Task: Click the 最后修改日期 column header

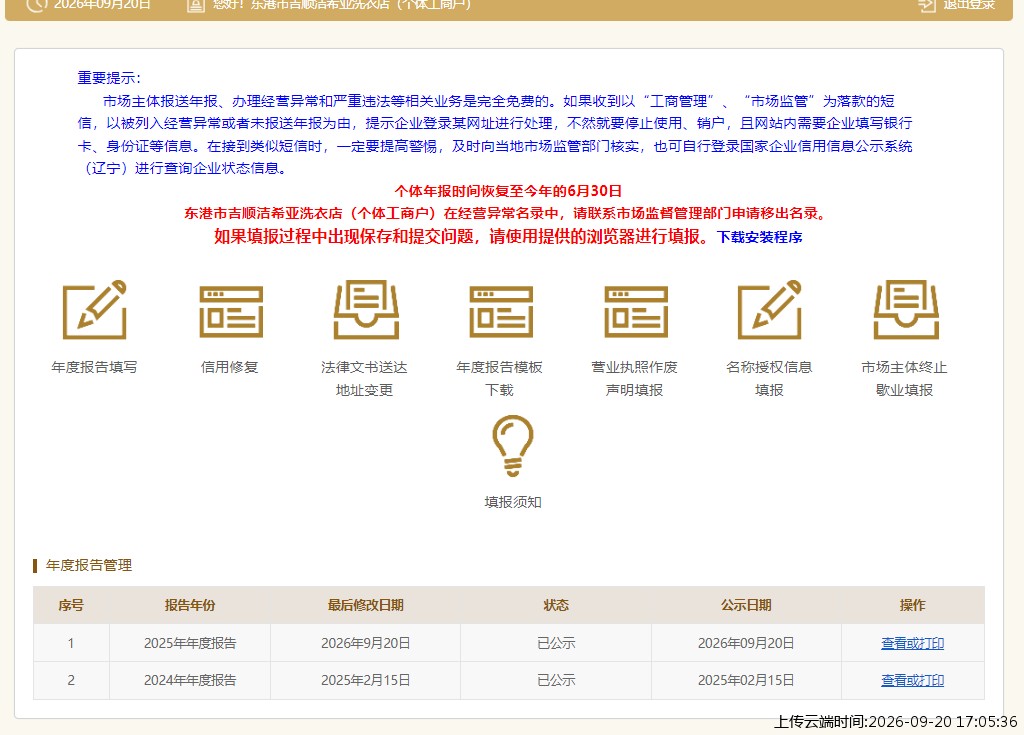Action: [366, 606]
